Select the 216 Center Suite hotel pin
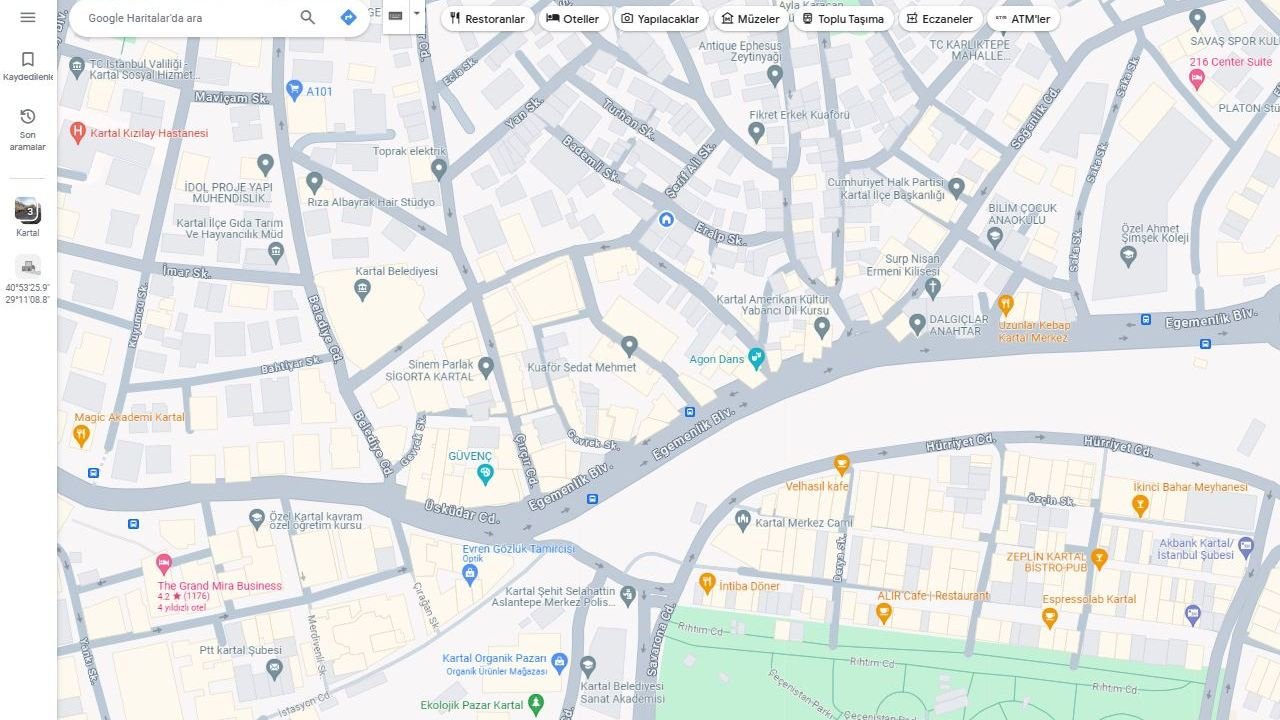This screenshot has height=720, width=1280. point(1197,79)
